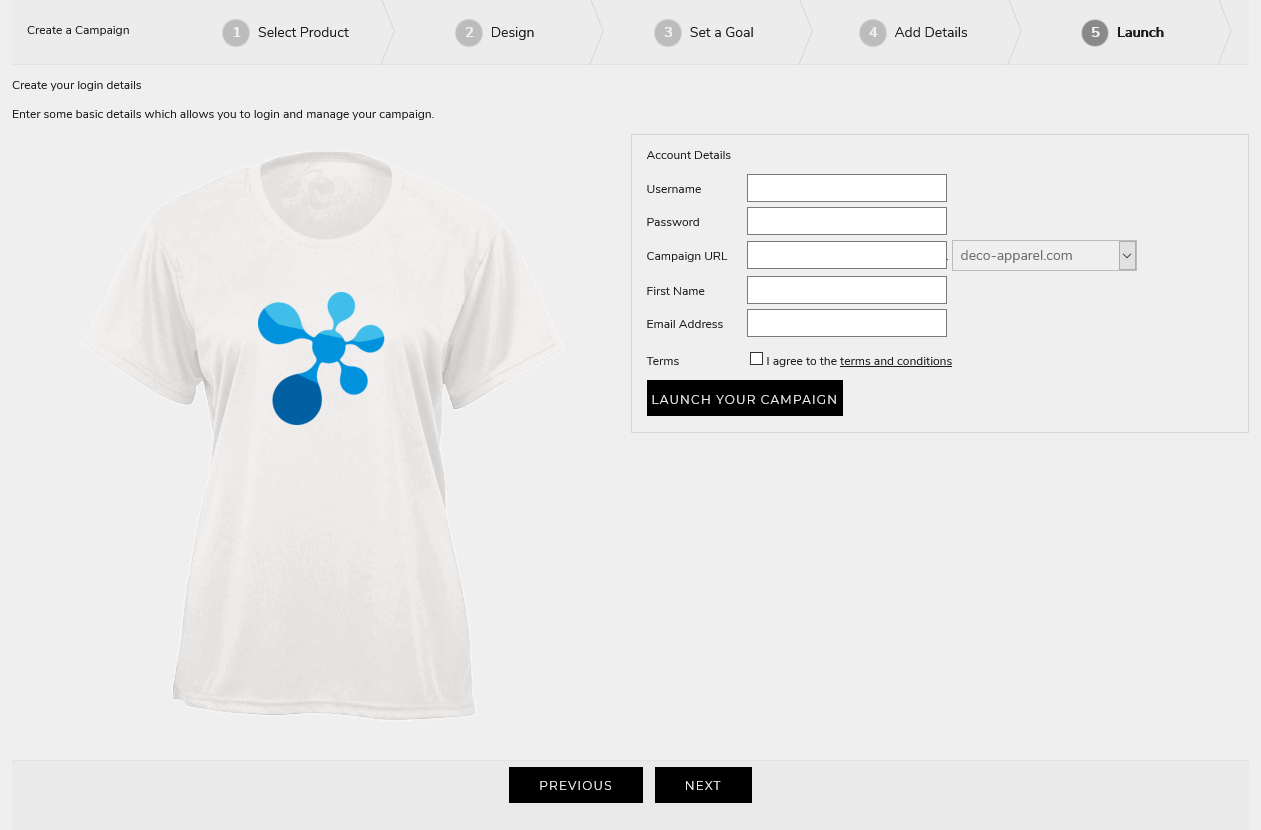Click the step 2 circle icon

(x=469, y=33)
